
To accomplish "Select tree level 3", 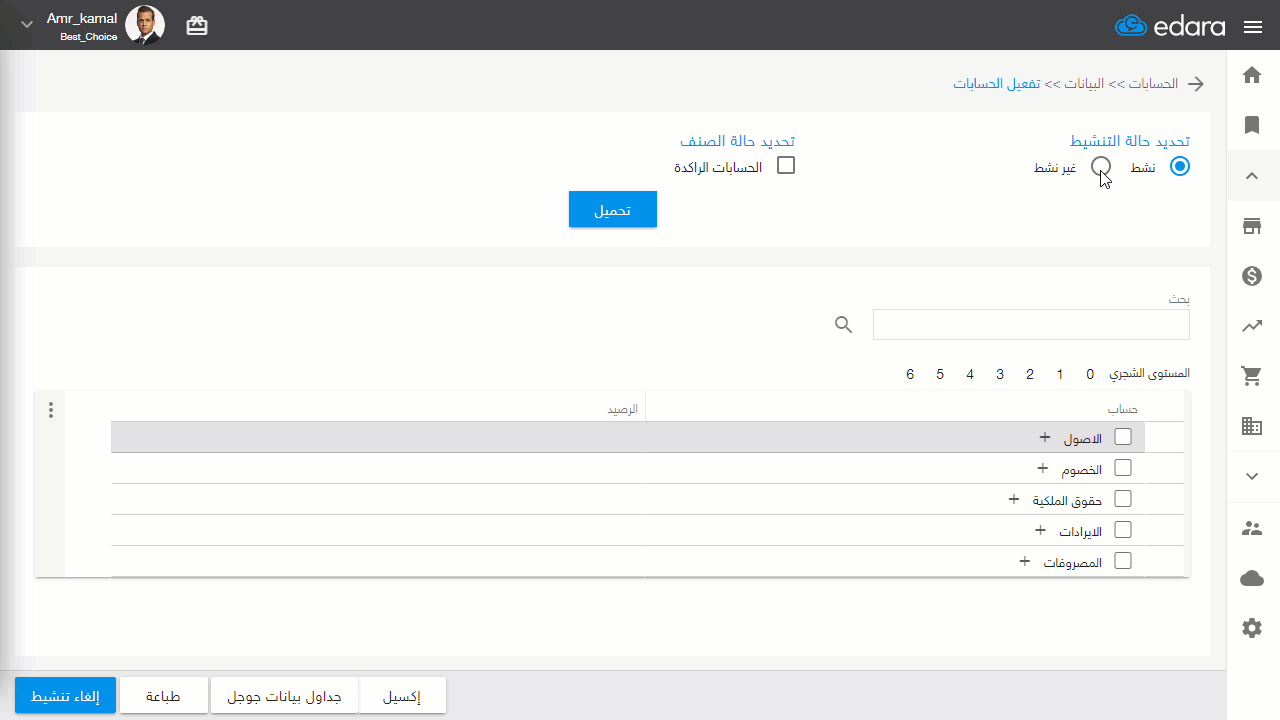I will click(x=1000, y=374).
